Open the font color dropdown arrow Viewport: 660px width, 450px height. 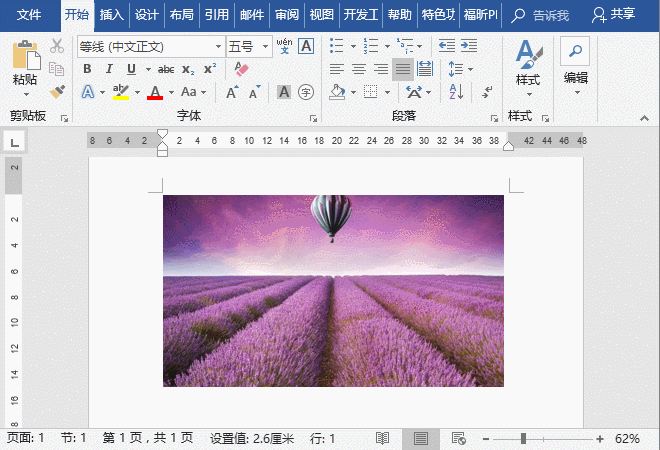[x=171, y=92]
